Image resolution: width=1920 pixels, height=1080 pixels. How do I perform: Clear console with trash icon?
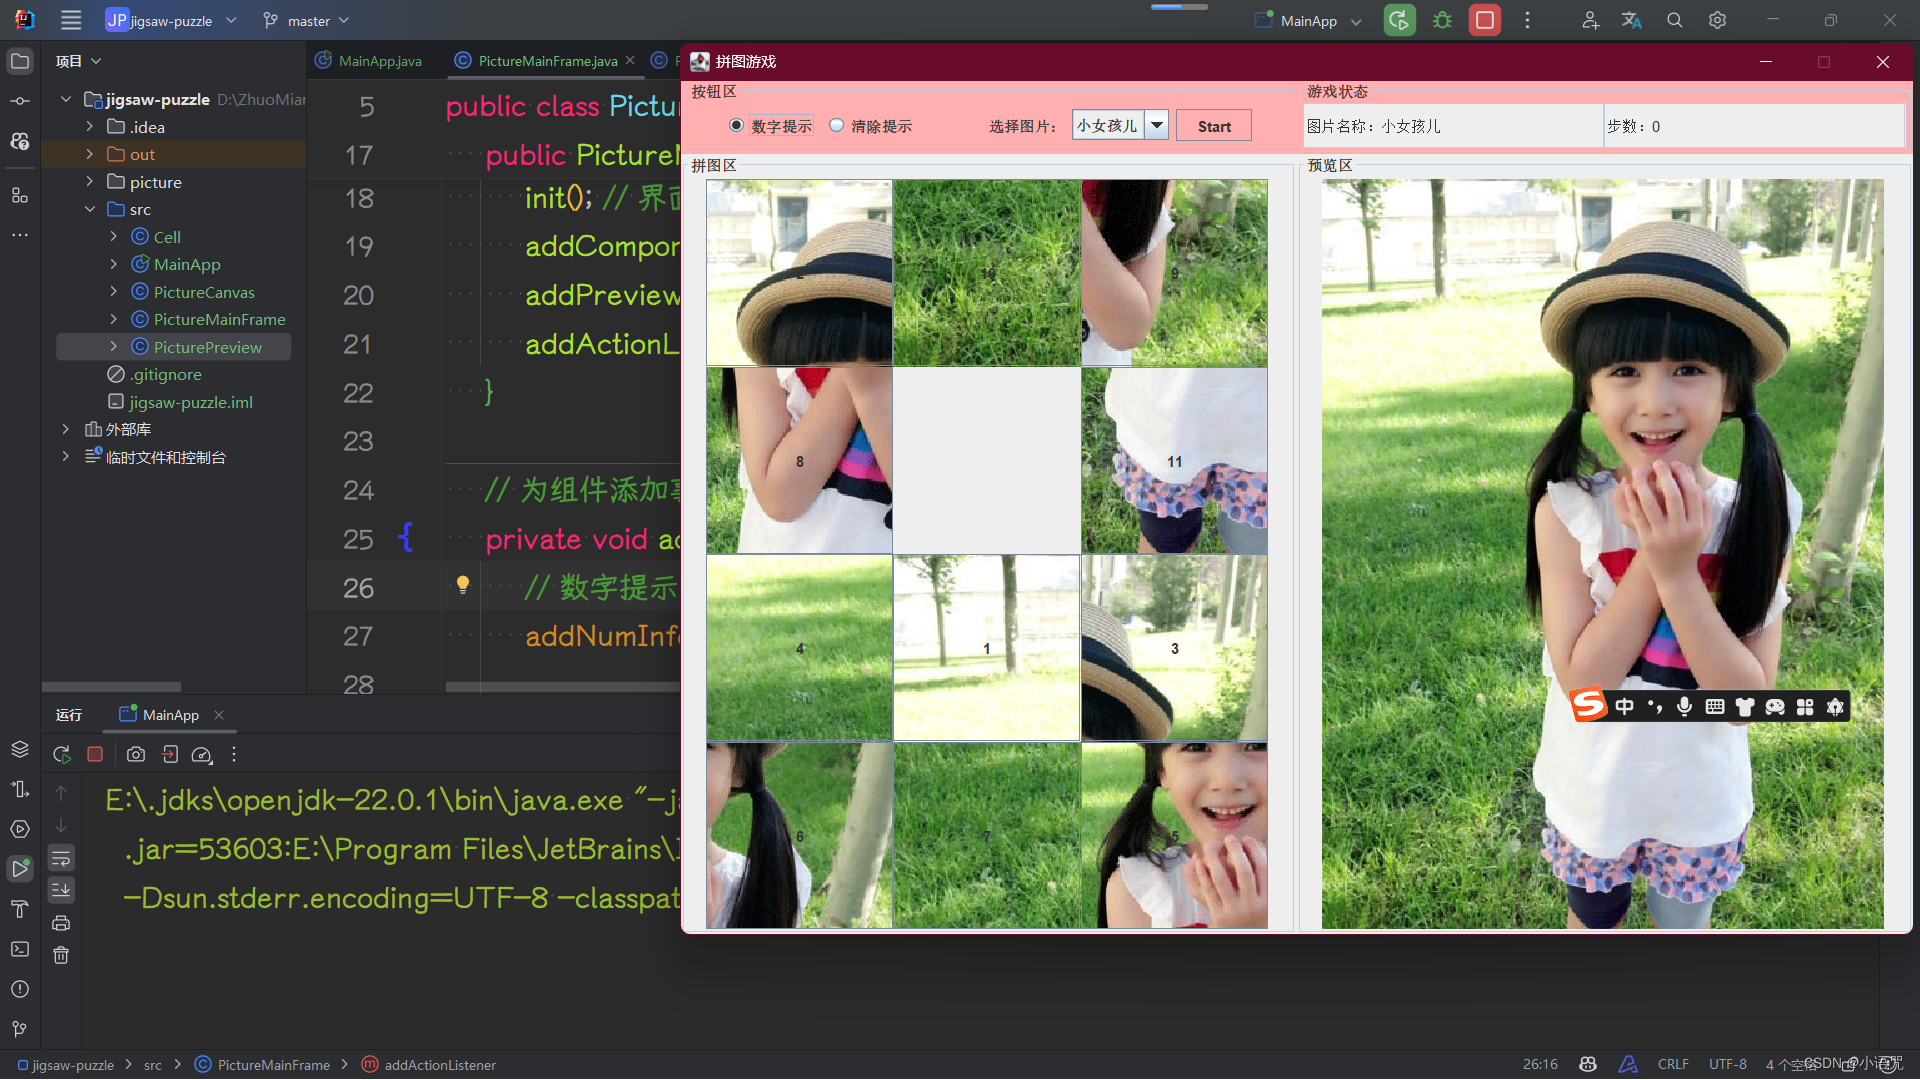(61, 955)
